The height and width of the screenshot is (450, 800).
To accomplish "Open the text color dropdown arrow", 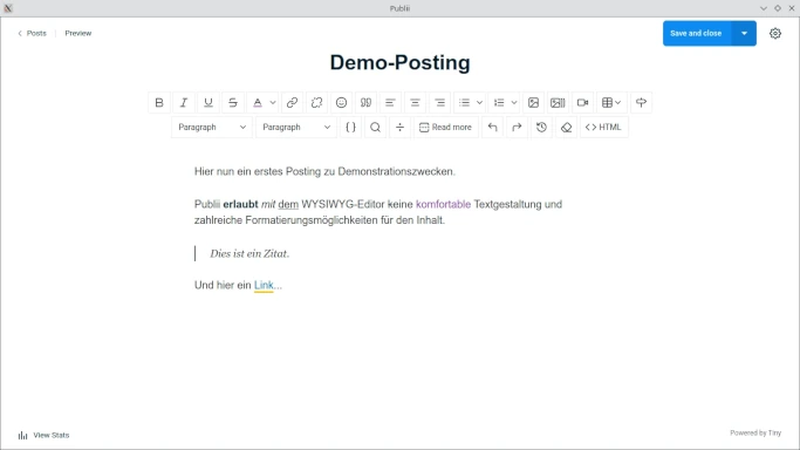I will (x=273, y=103).
